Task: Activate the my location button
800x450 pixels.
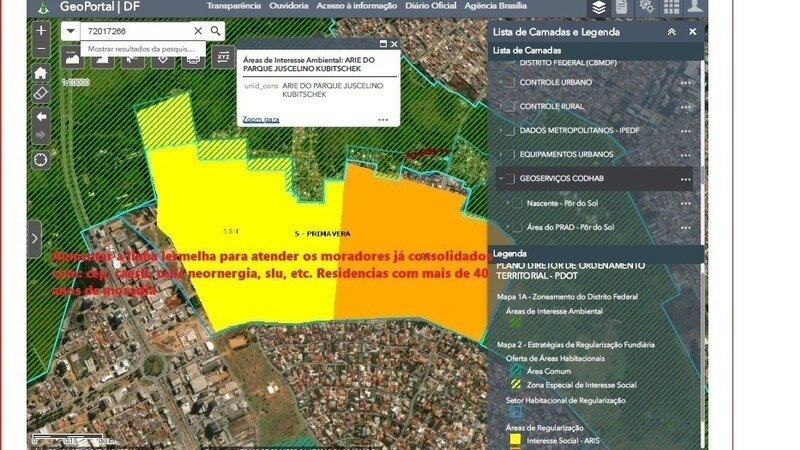Action: pos(41,159)
